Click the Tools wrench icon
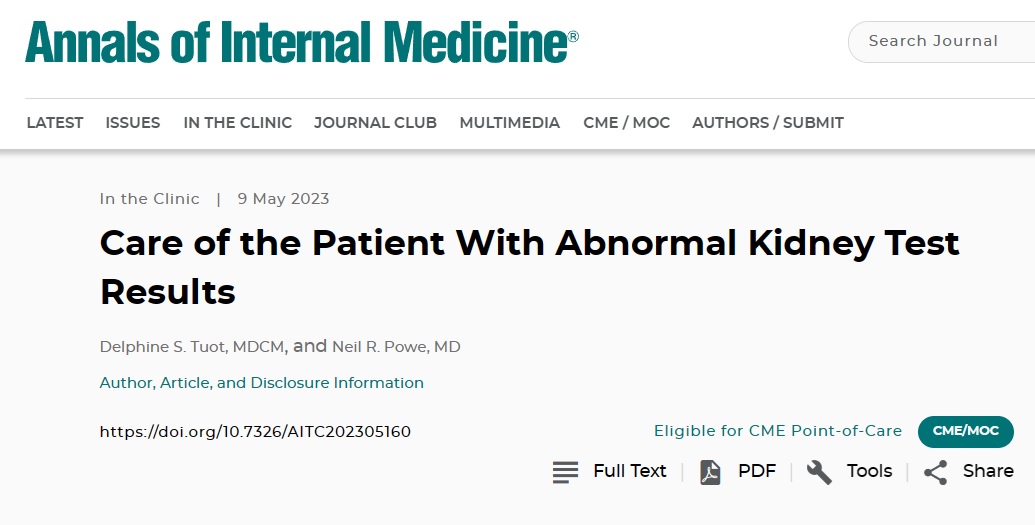Screen dimensions: 1035x525 [x=819, y=472]
